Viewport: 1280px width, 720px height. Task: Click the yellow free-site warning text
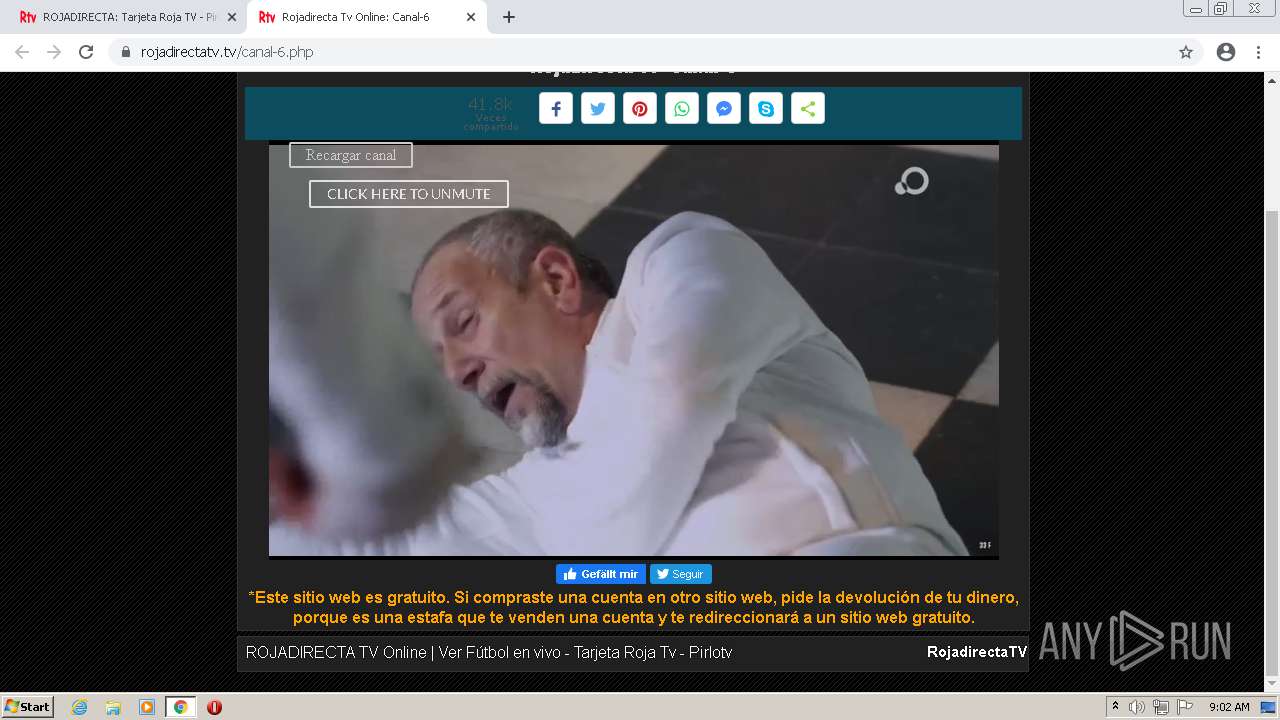pos(634,607)
